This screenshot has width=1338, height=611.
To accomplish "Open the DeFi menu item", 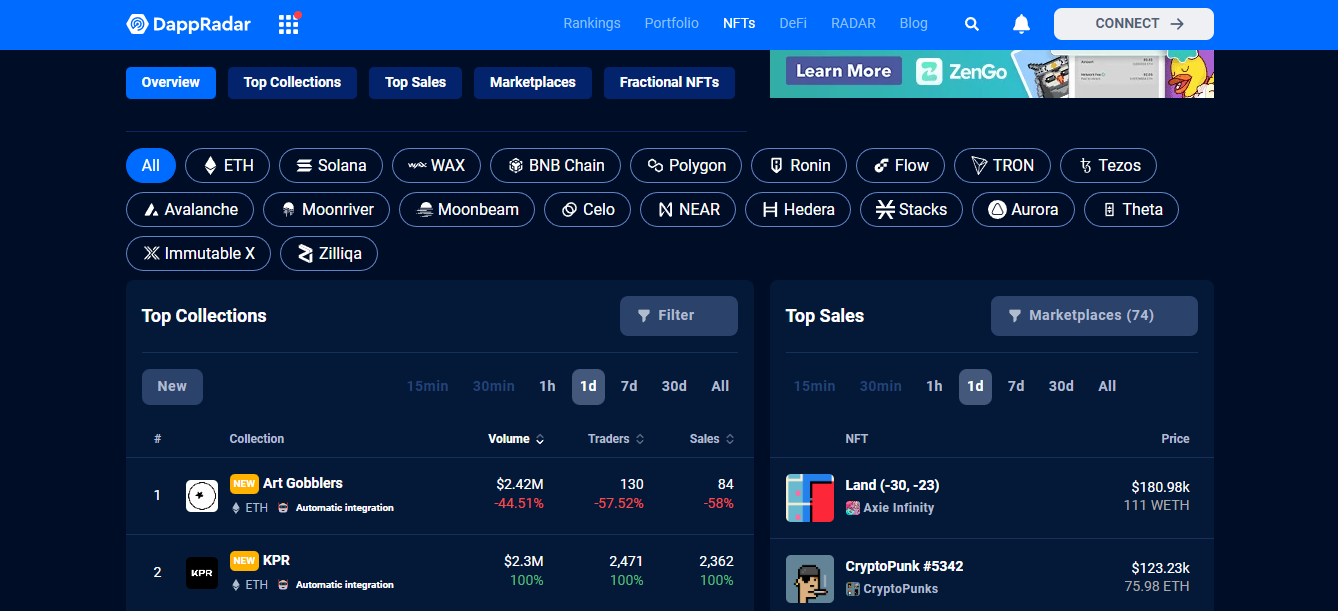I will (x=793, y=23).
